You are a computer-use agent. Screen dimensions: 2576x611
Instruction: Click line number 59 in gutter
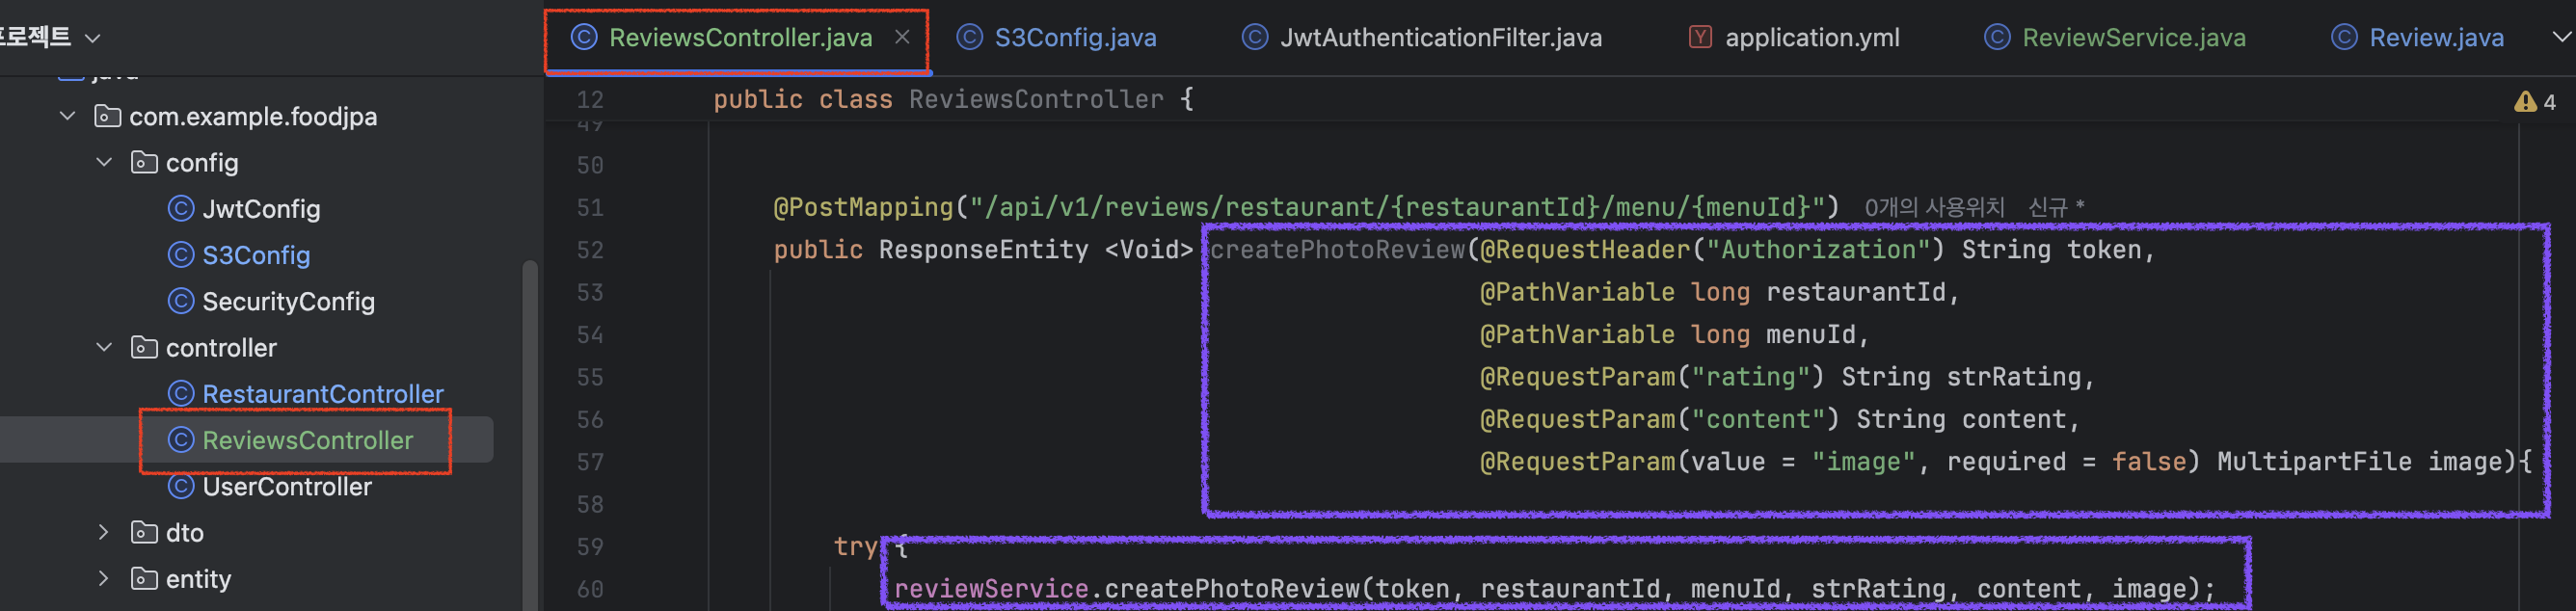(x=590, y=547)
